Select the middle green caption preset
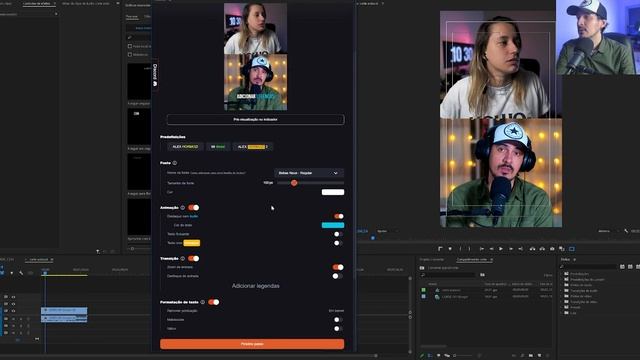The height and width of the screenshot is (360, 640). (x=218, y=147)
